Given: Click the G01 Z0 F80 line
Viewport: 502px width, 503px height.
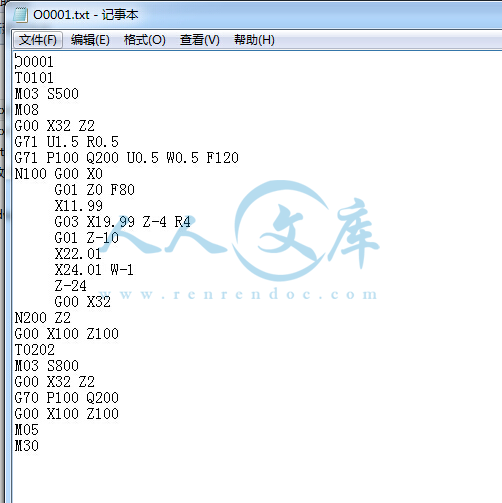Looking at the screenshot, I should point(94,190).
